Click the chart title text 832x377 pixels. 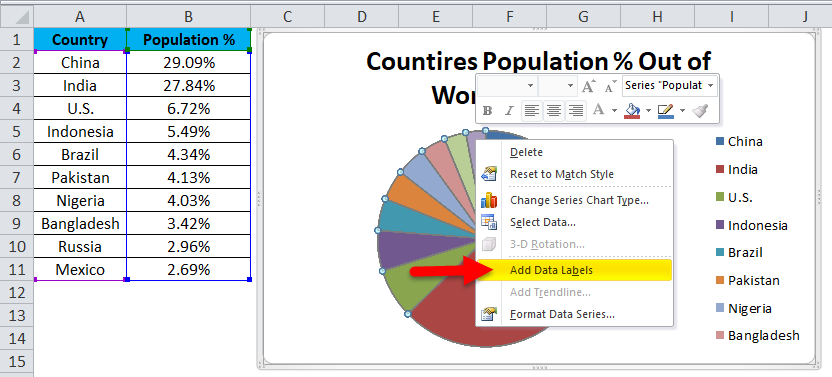coord(538,62)
